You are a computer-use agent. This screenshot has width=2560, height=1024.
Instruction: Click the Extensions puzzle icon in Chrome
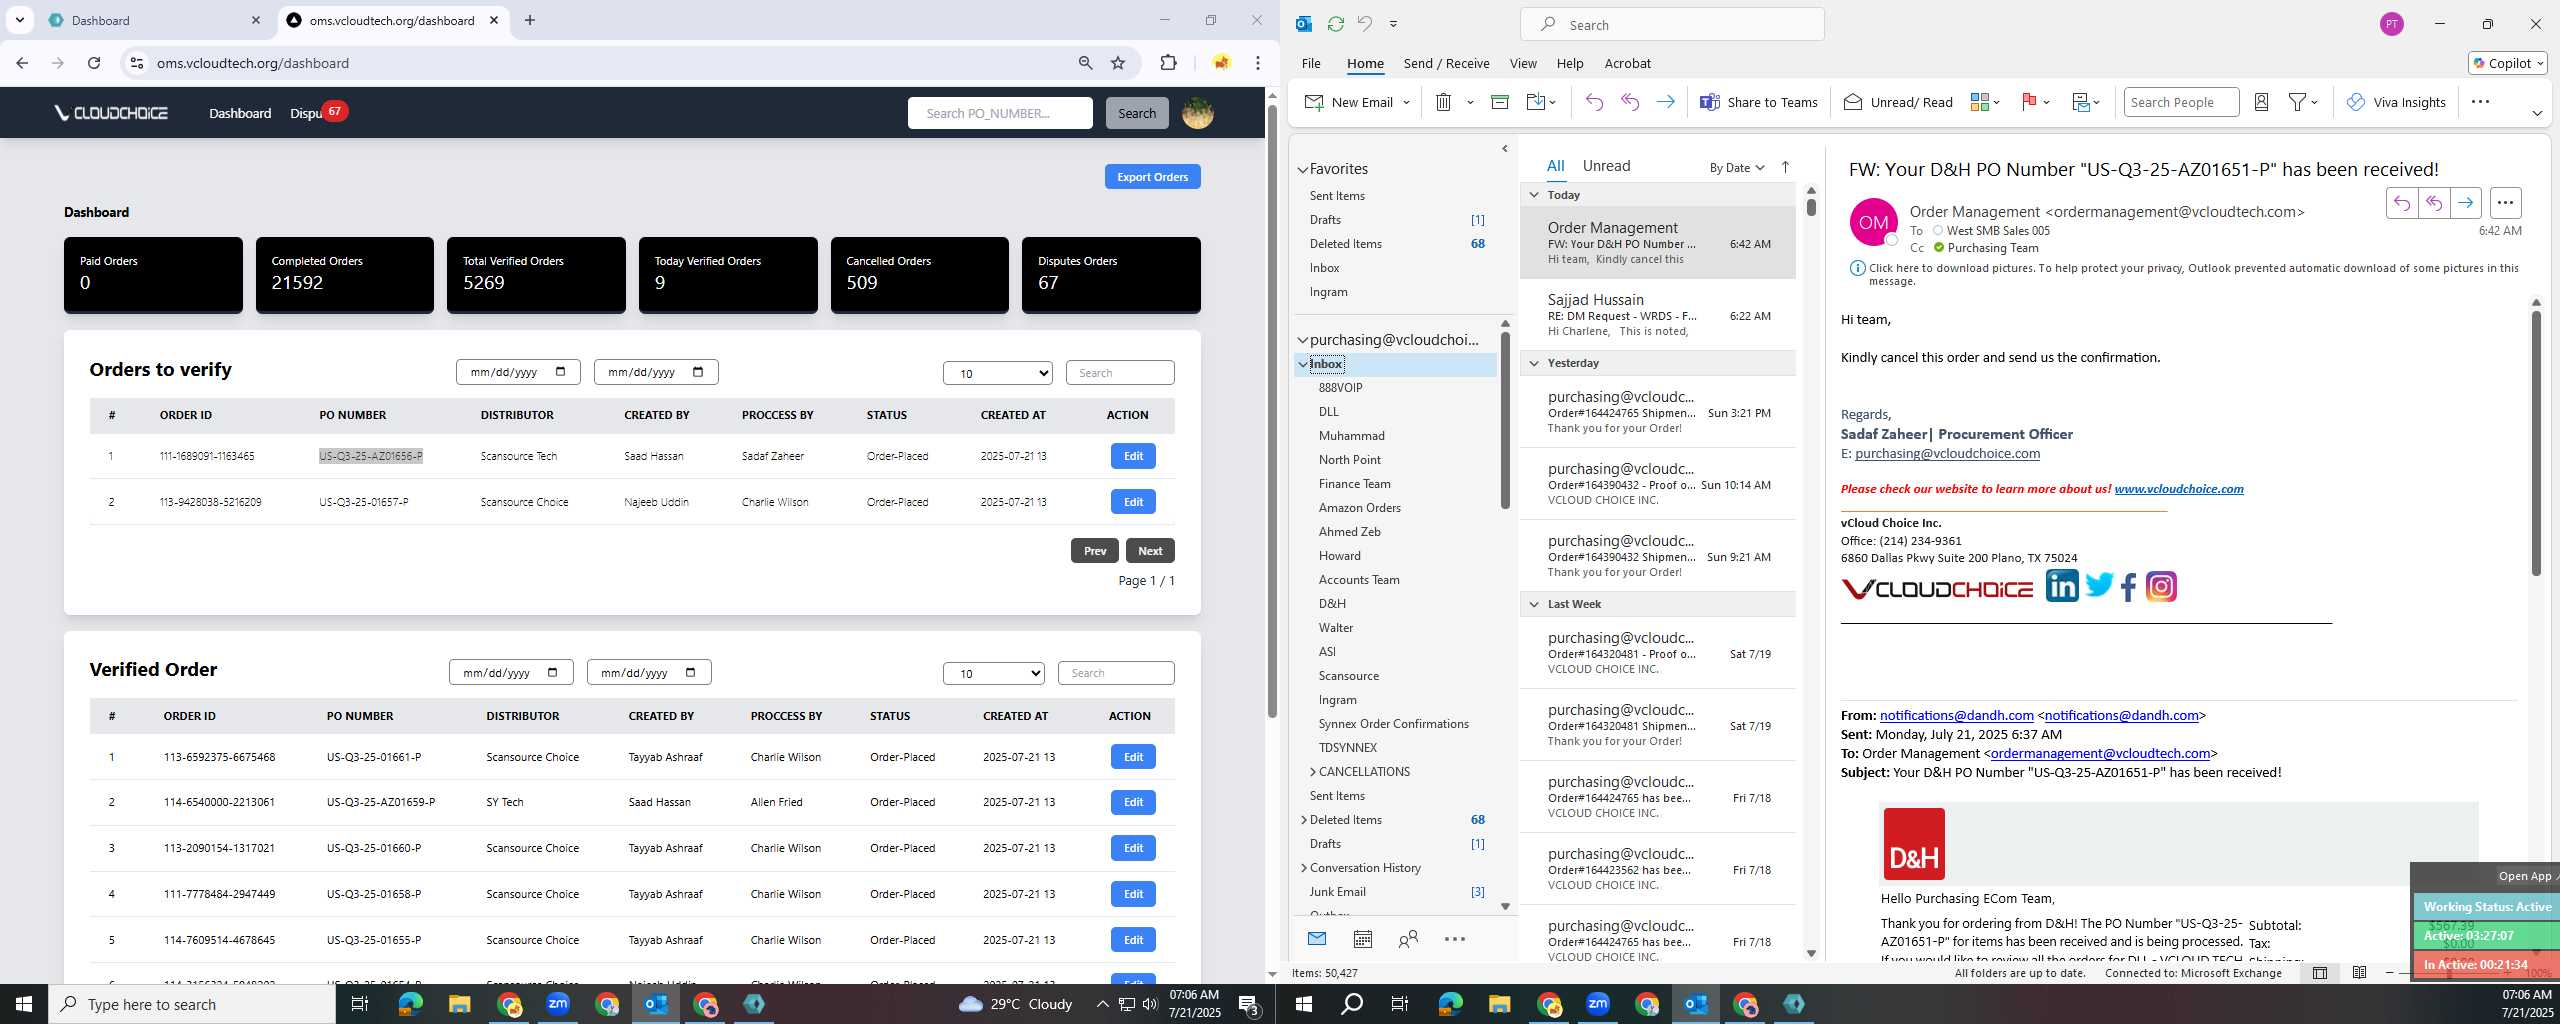tap(1168, 63)
